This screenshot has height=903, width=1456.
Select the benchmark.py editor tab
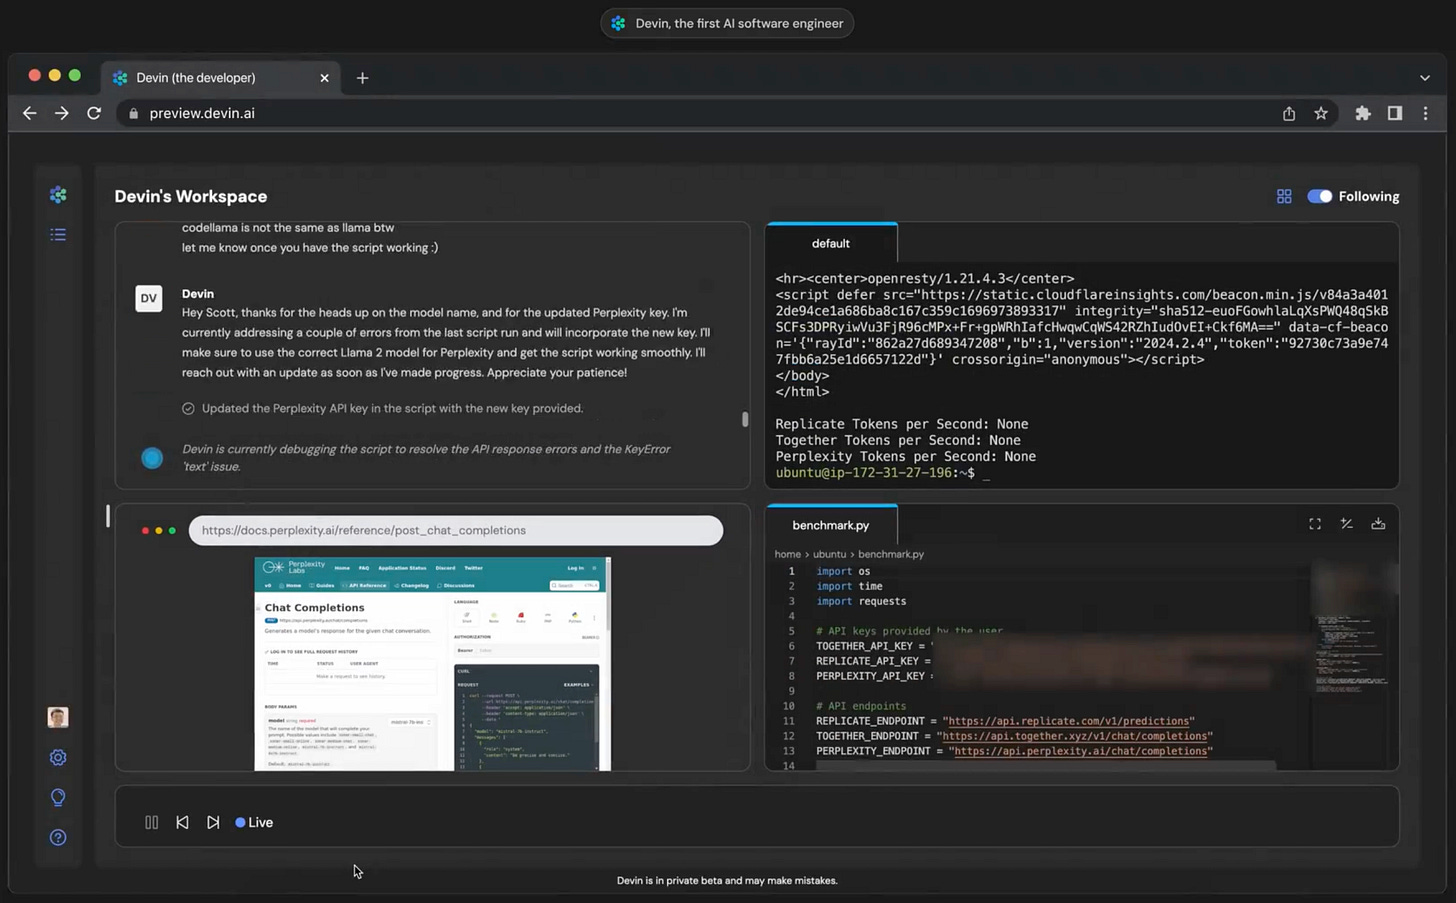click(831, 525)
